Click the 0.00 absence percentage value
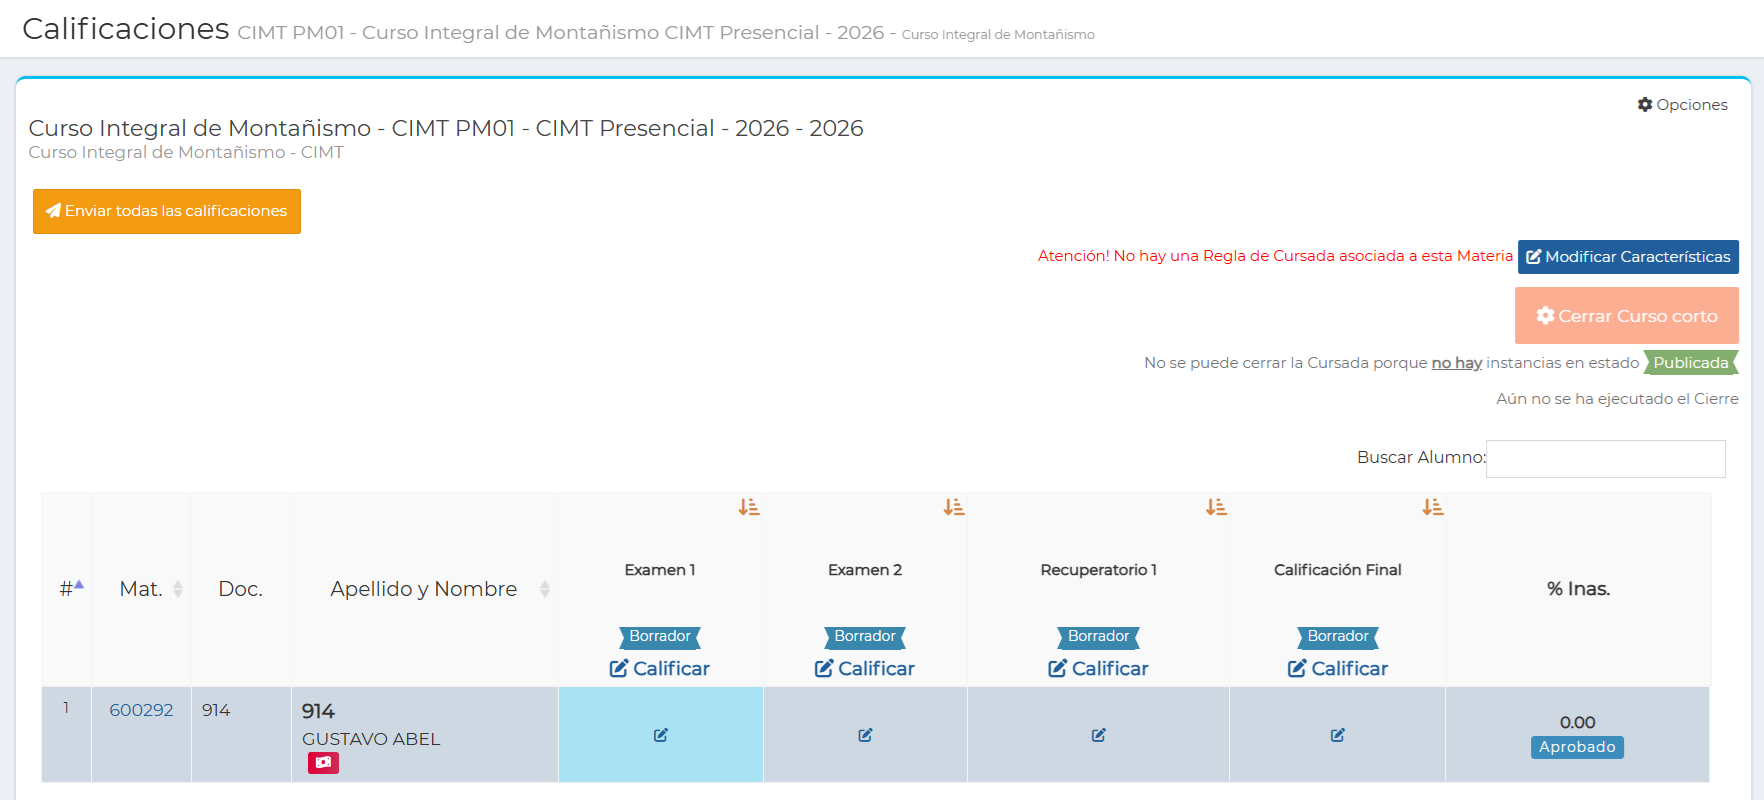This screenshot has height=800, width=1764. (1577, 722)
